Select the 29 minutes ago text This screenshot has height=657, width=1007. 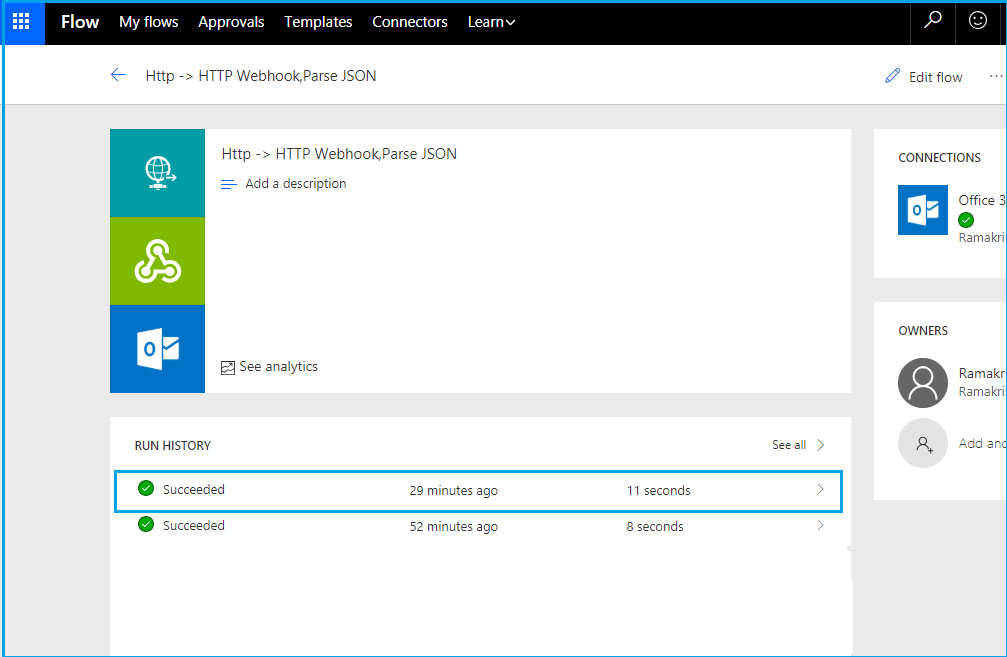tap(453, 491)
